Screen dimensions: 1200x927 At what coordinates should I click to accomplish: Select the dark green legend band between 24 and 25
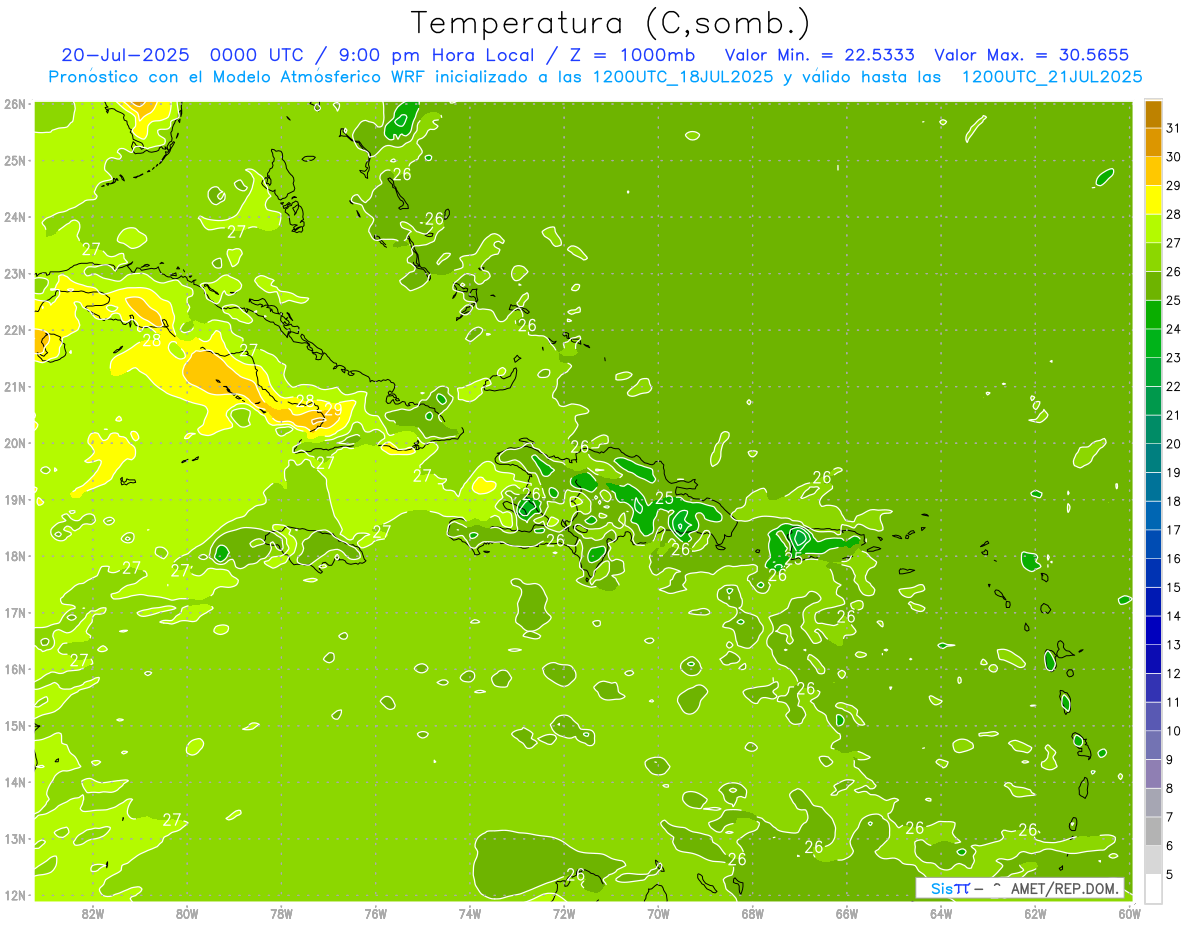point(1153,315)
